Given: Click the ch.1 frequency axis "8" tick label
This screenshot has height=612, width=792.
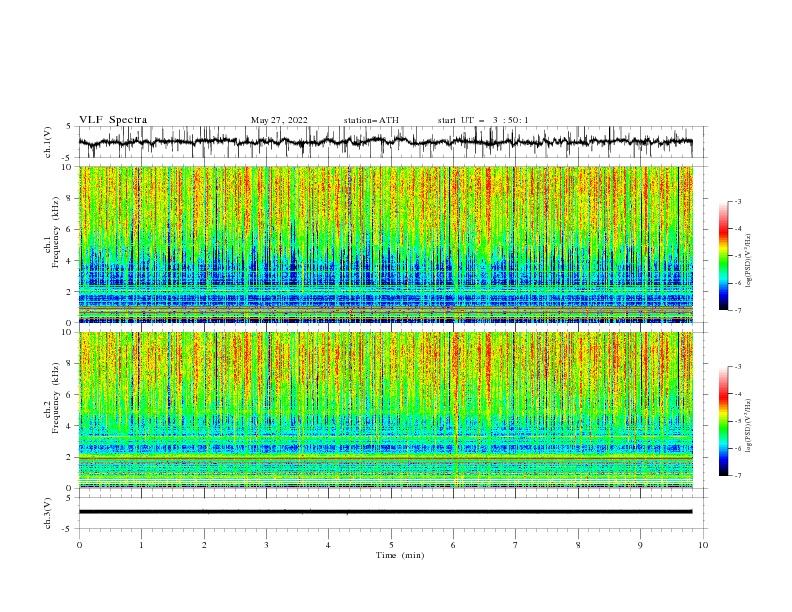Looking at the screenshot, I should pos(69,198).
